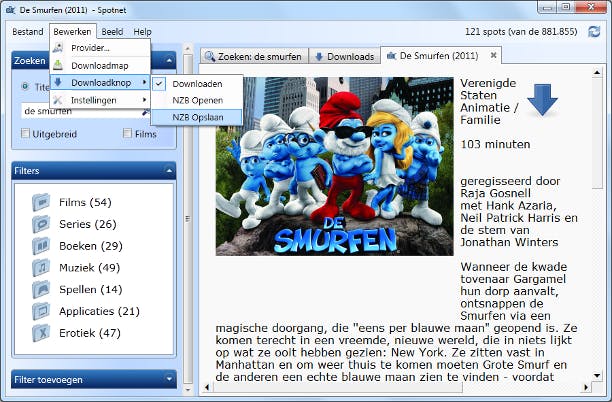
Task: Click the Downloadknop arrow icon
Action: (x=58, y=82)
